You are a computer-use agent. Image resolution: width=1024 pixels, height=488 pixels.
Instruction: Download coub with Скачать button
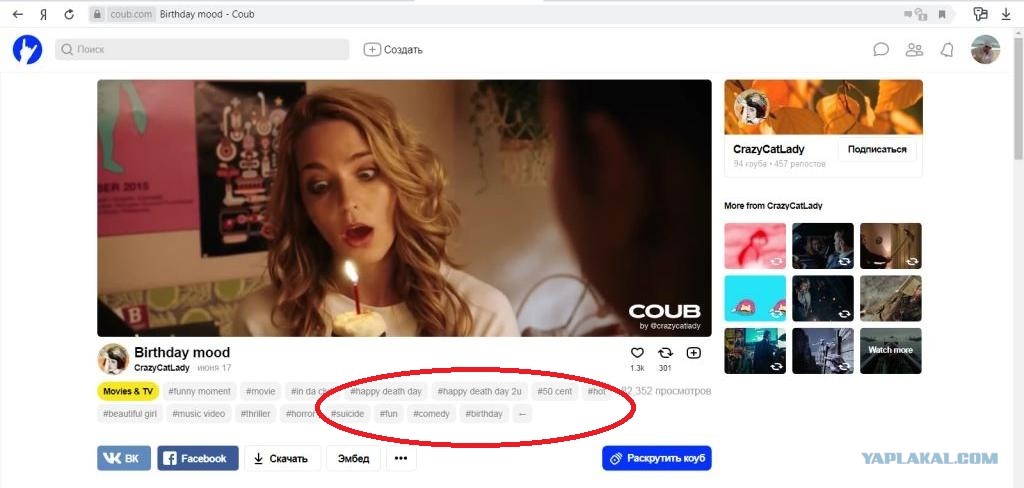point(283,459)
